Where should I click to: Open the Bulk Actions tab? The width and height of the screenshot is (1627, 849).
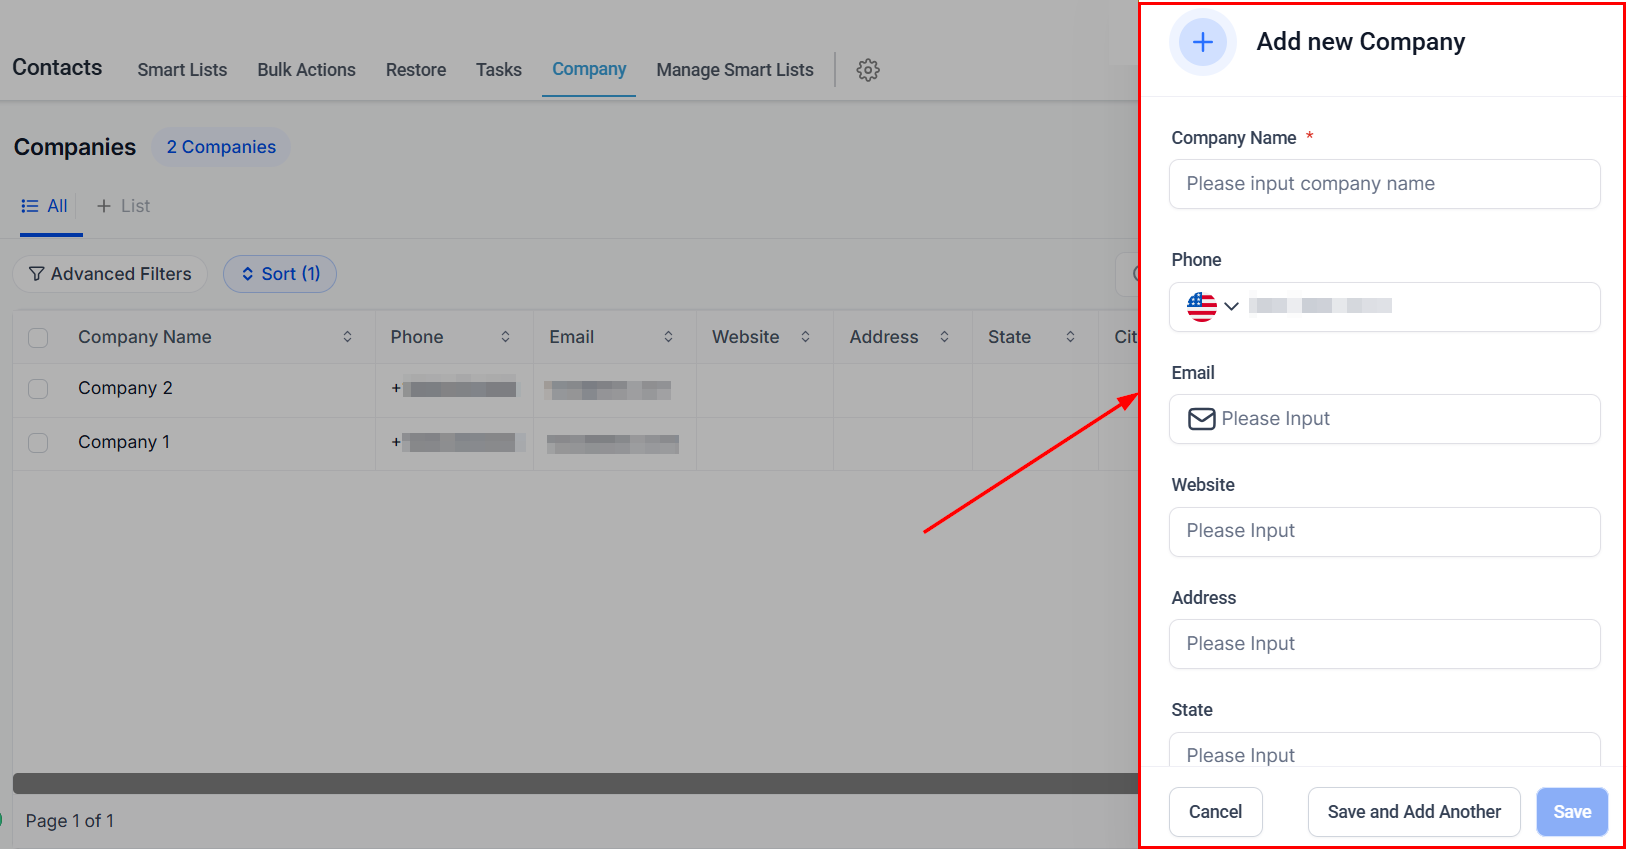pyautogui.click(x=306, y=70)
